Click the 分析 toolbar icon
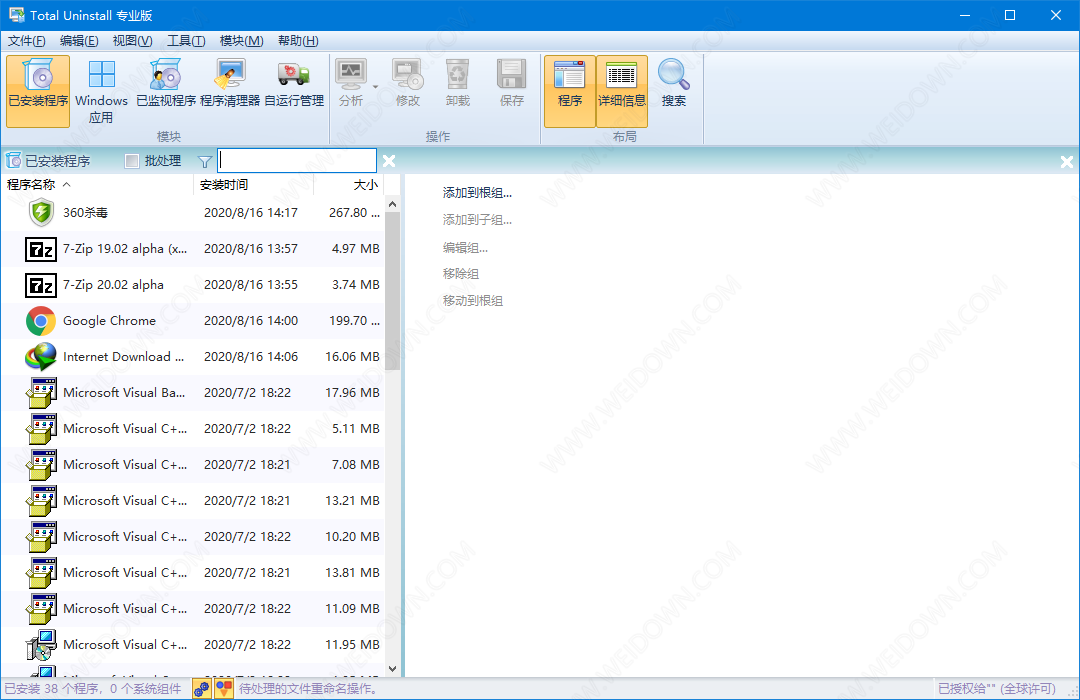1080x700 pixels. tap(351, 74)
